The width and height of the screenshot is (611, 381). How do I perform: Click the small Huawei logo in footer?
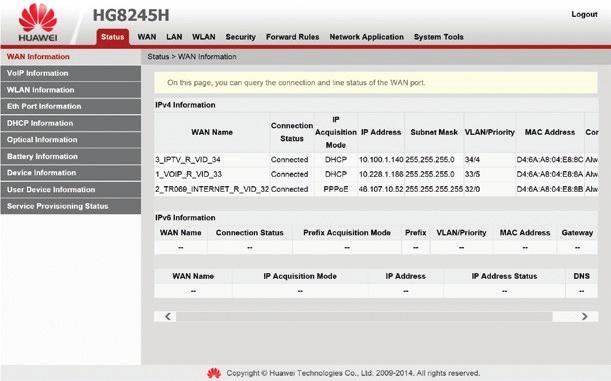click(214, 373)
